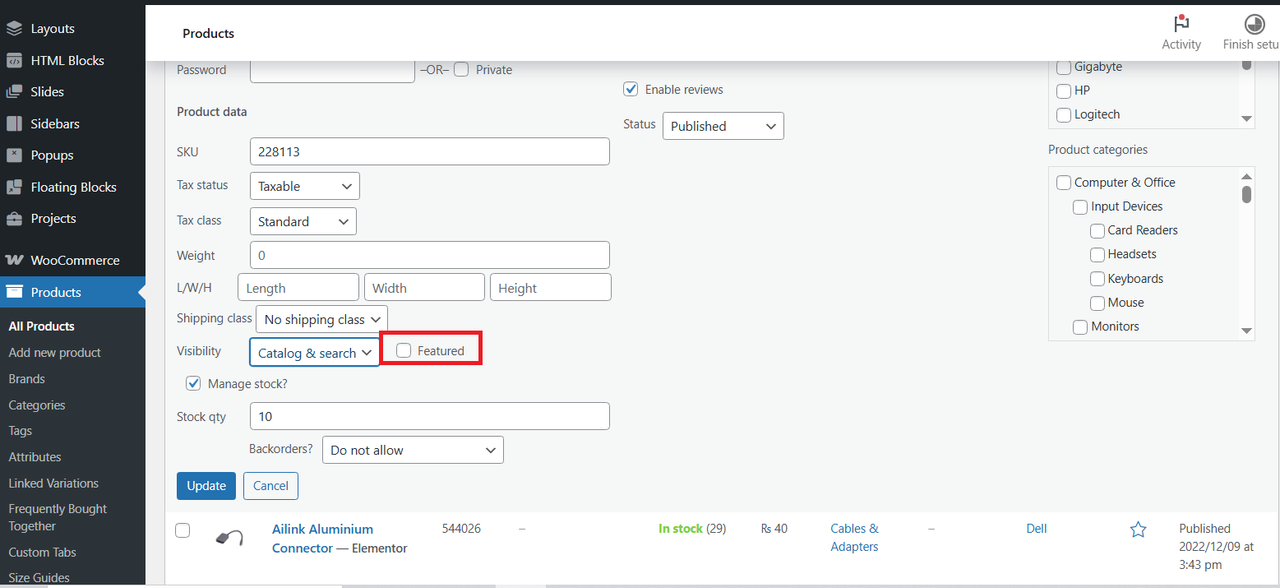This screenshot has height=588, width=1280.
Task: Click into the Stock qty field
Action: click(430, 416)
